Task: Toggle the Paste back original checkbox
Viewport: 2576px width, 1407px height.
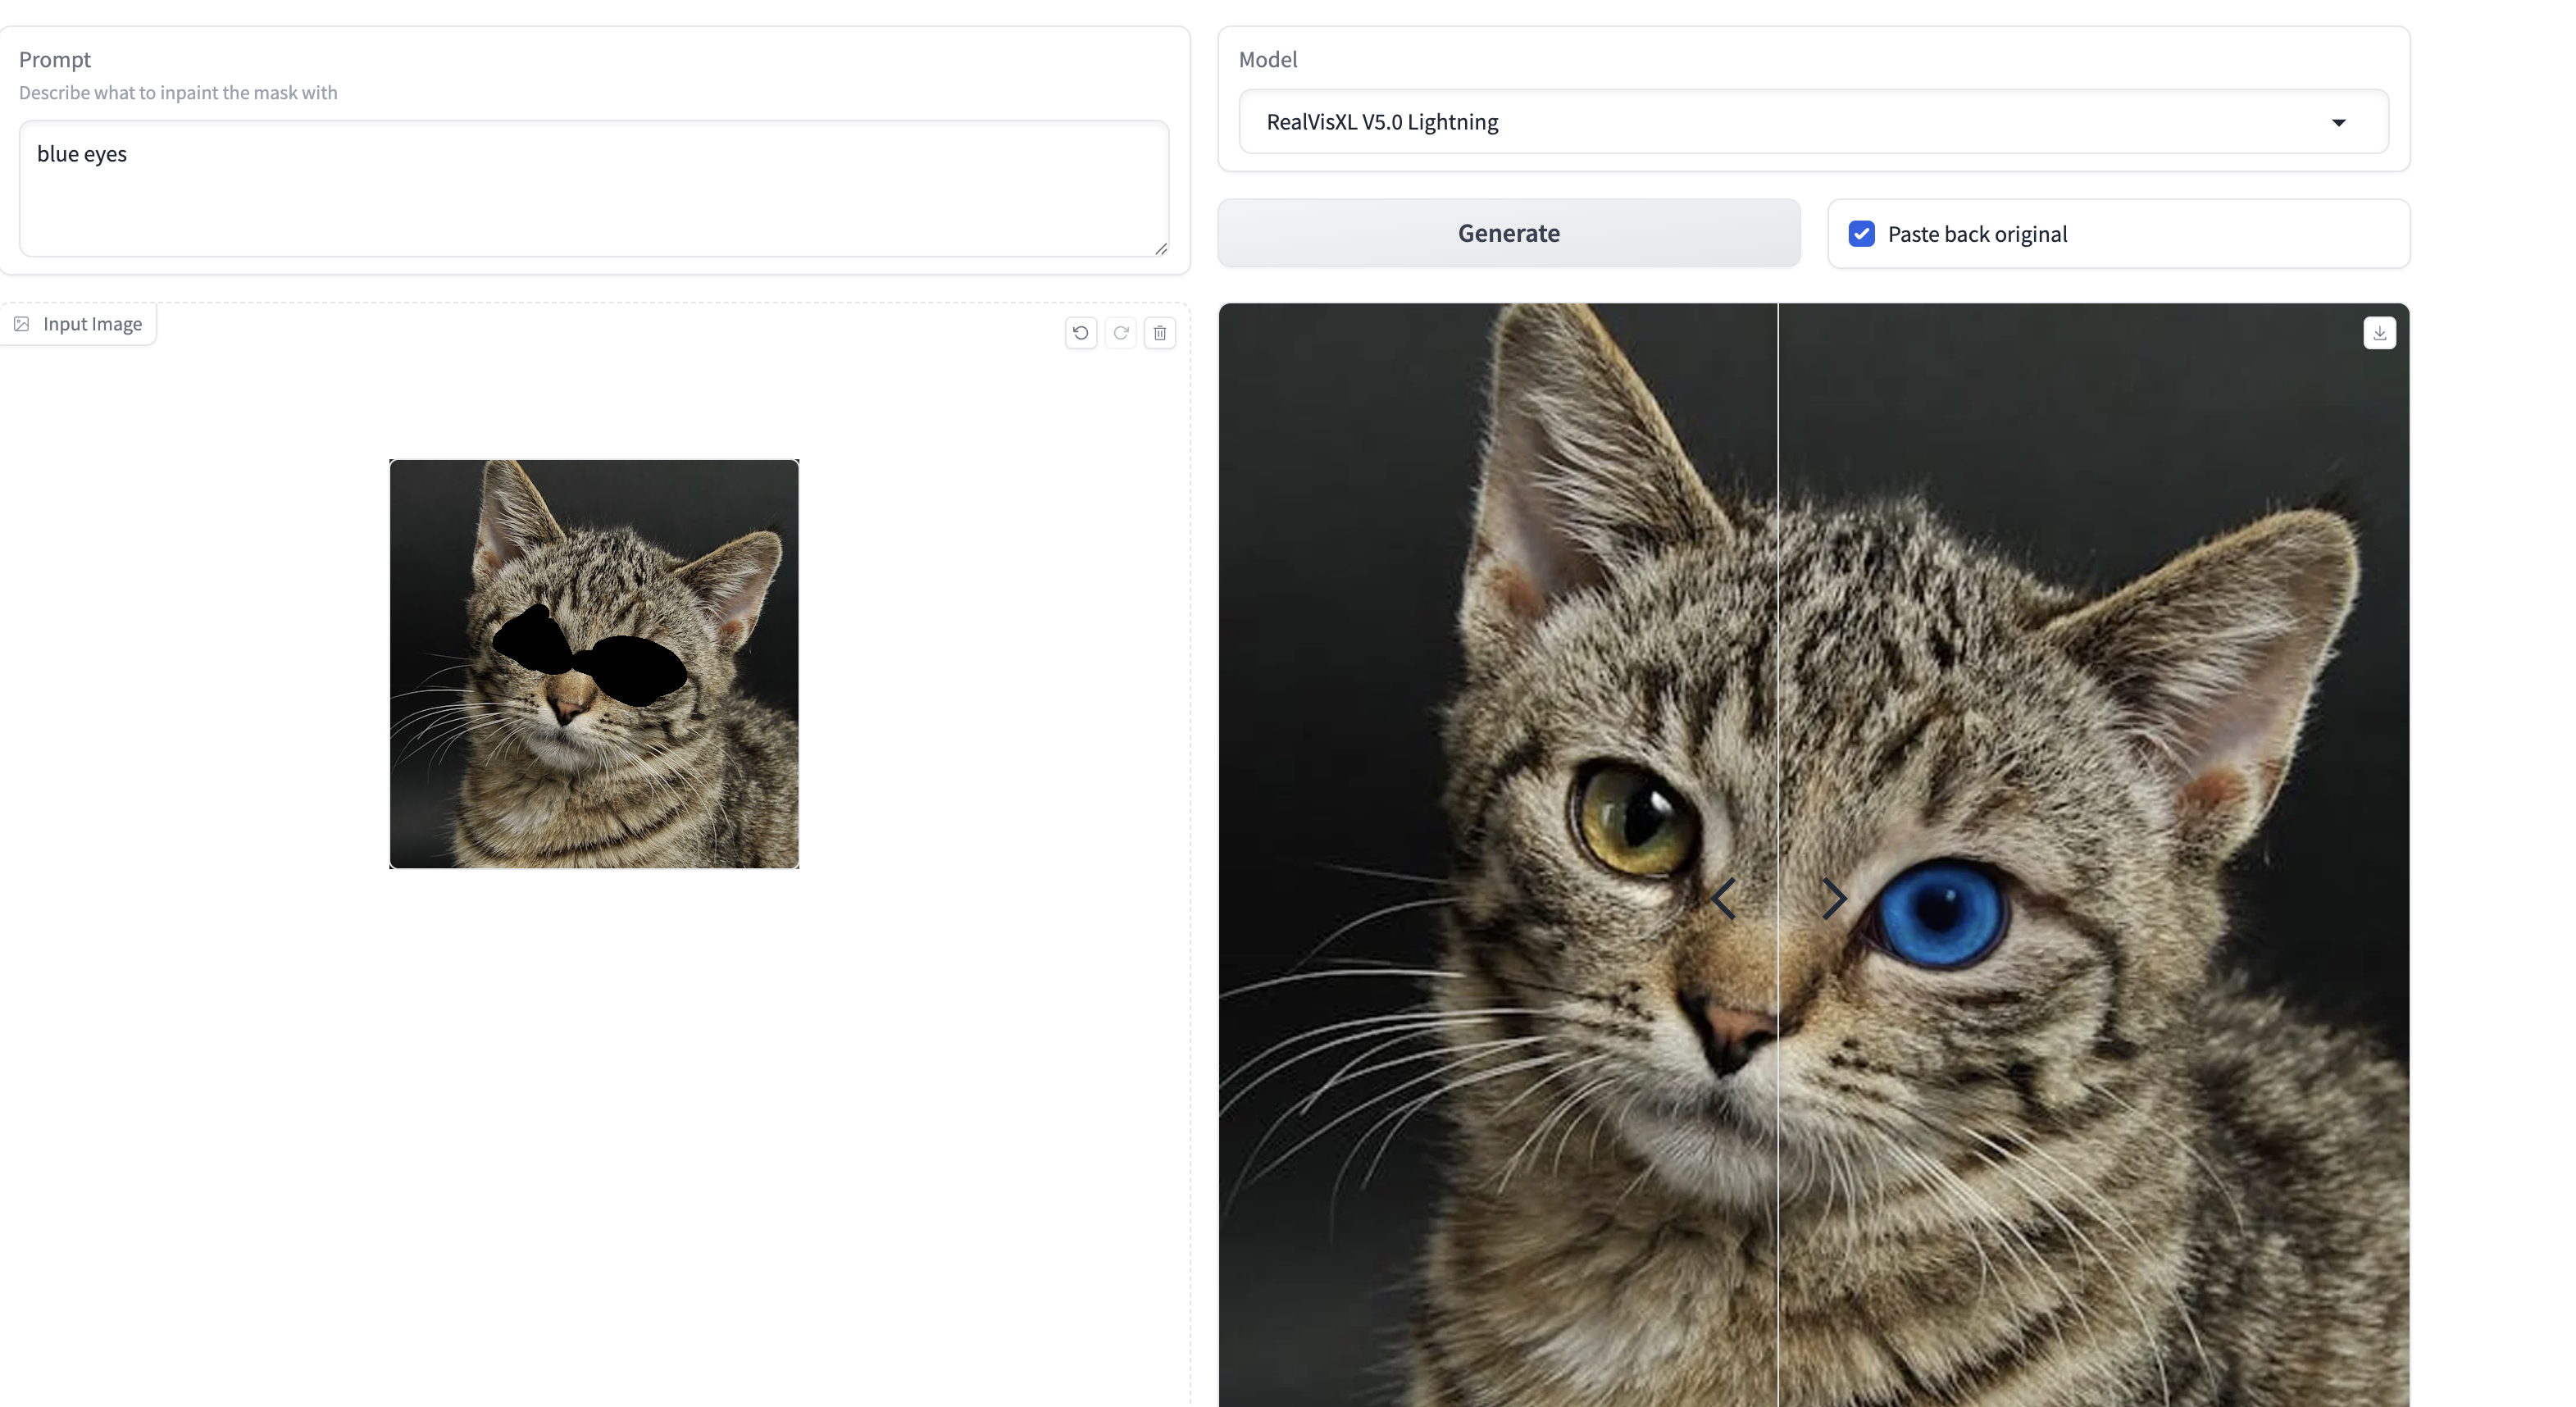Action: coord(1861,234)
